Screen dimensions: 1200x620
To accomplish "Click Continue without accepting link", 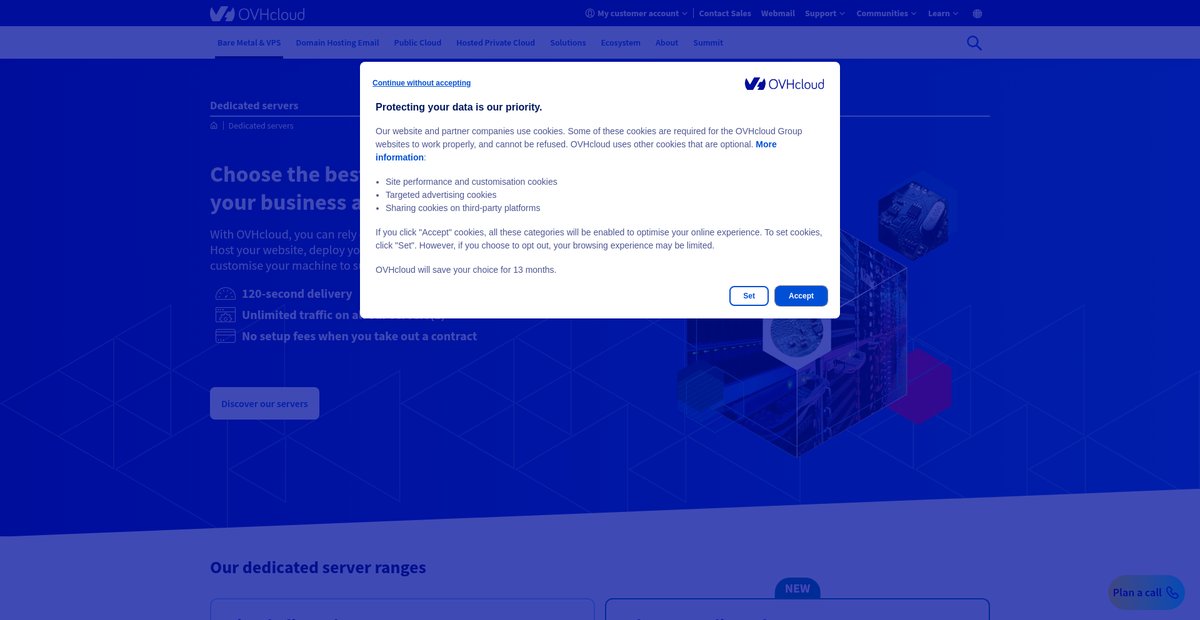I will [x=422, y=83].
